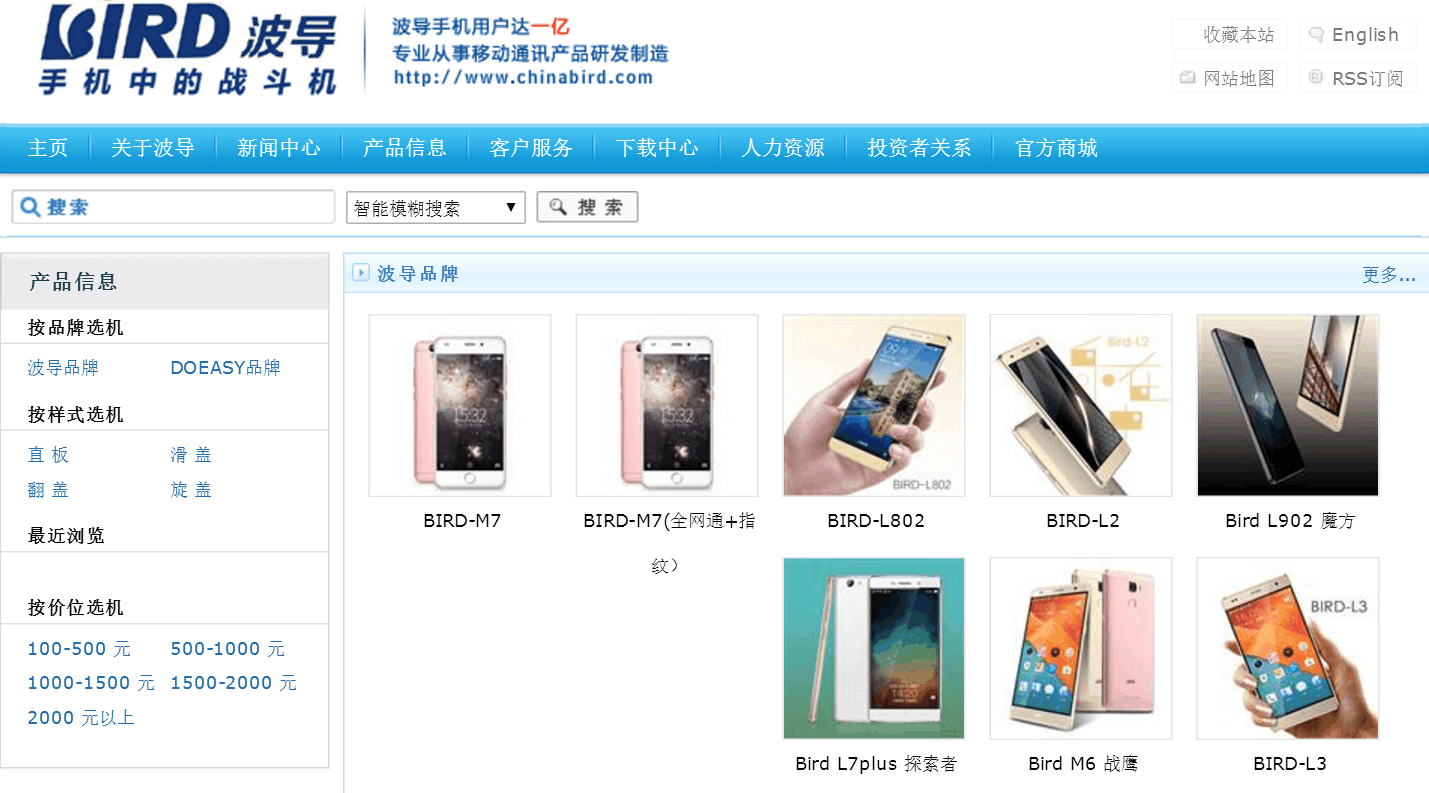Click the 更多... link
1429x793 pixels.
coord(1389,275)
